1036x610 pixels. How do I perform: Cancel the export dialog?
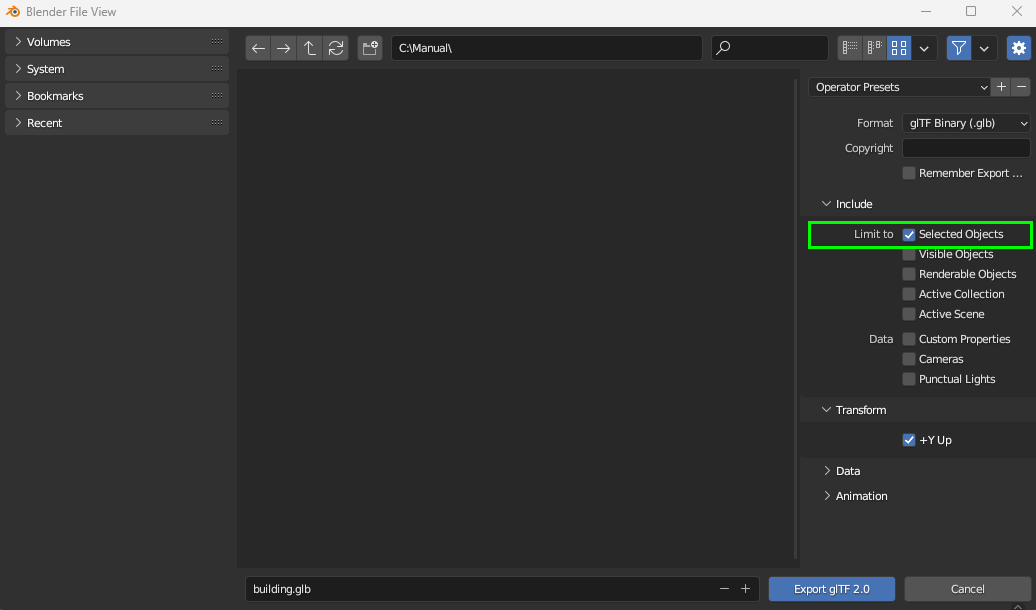tap(966, 589)
